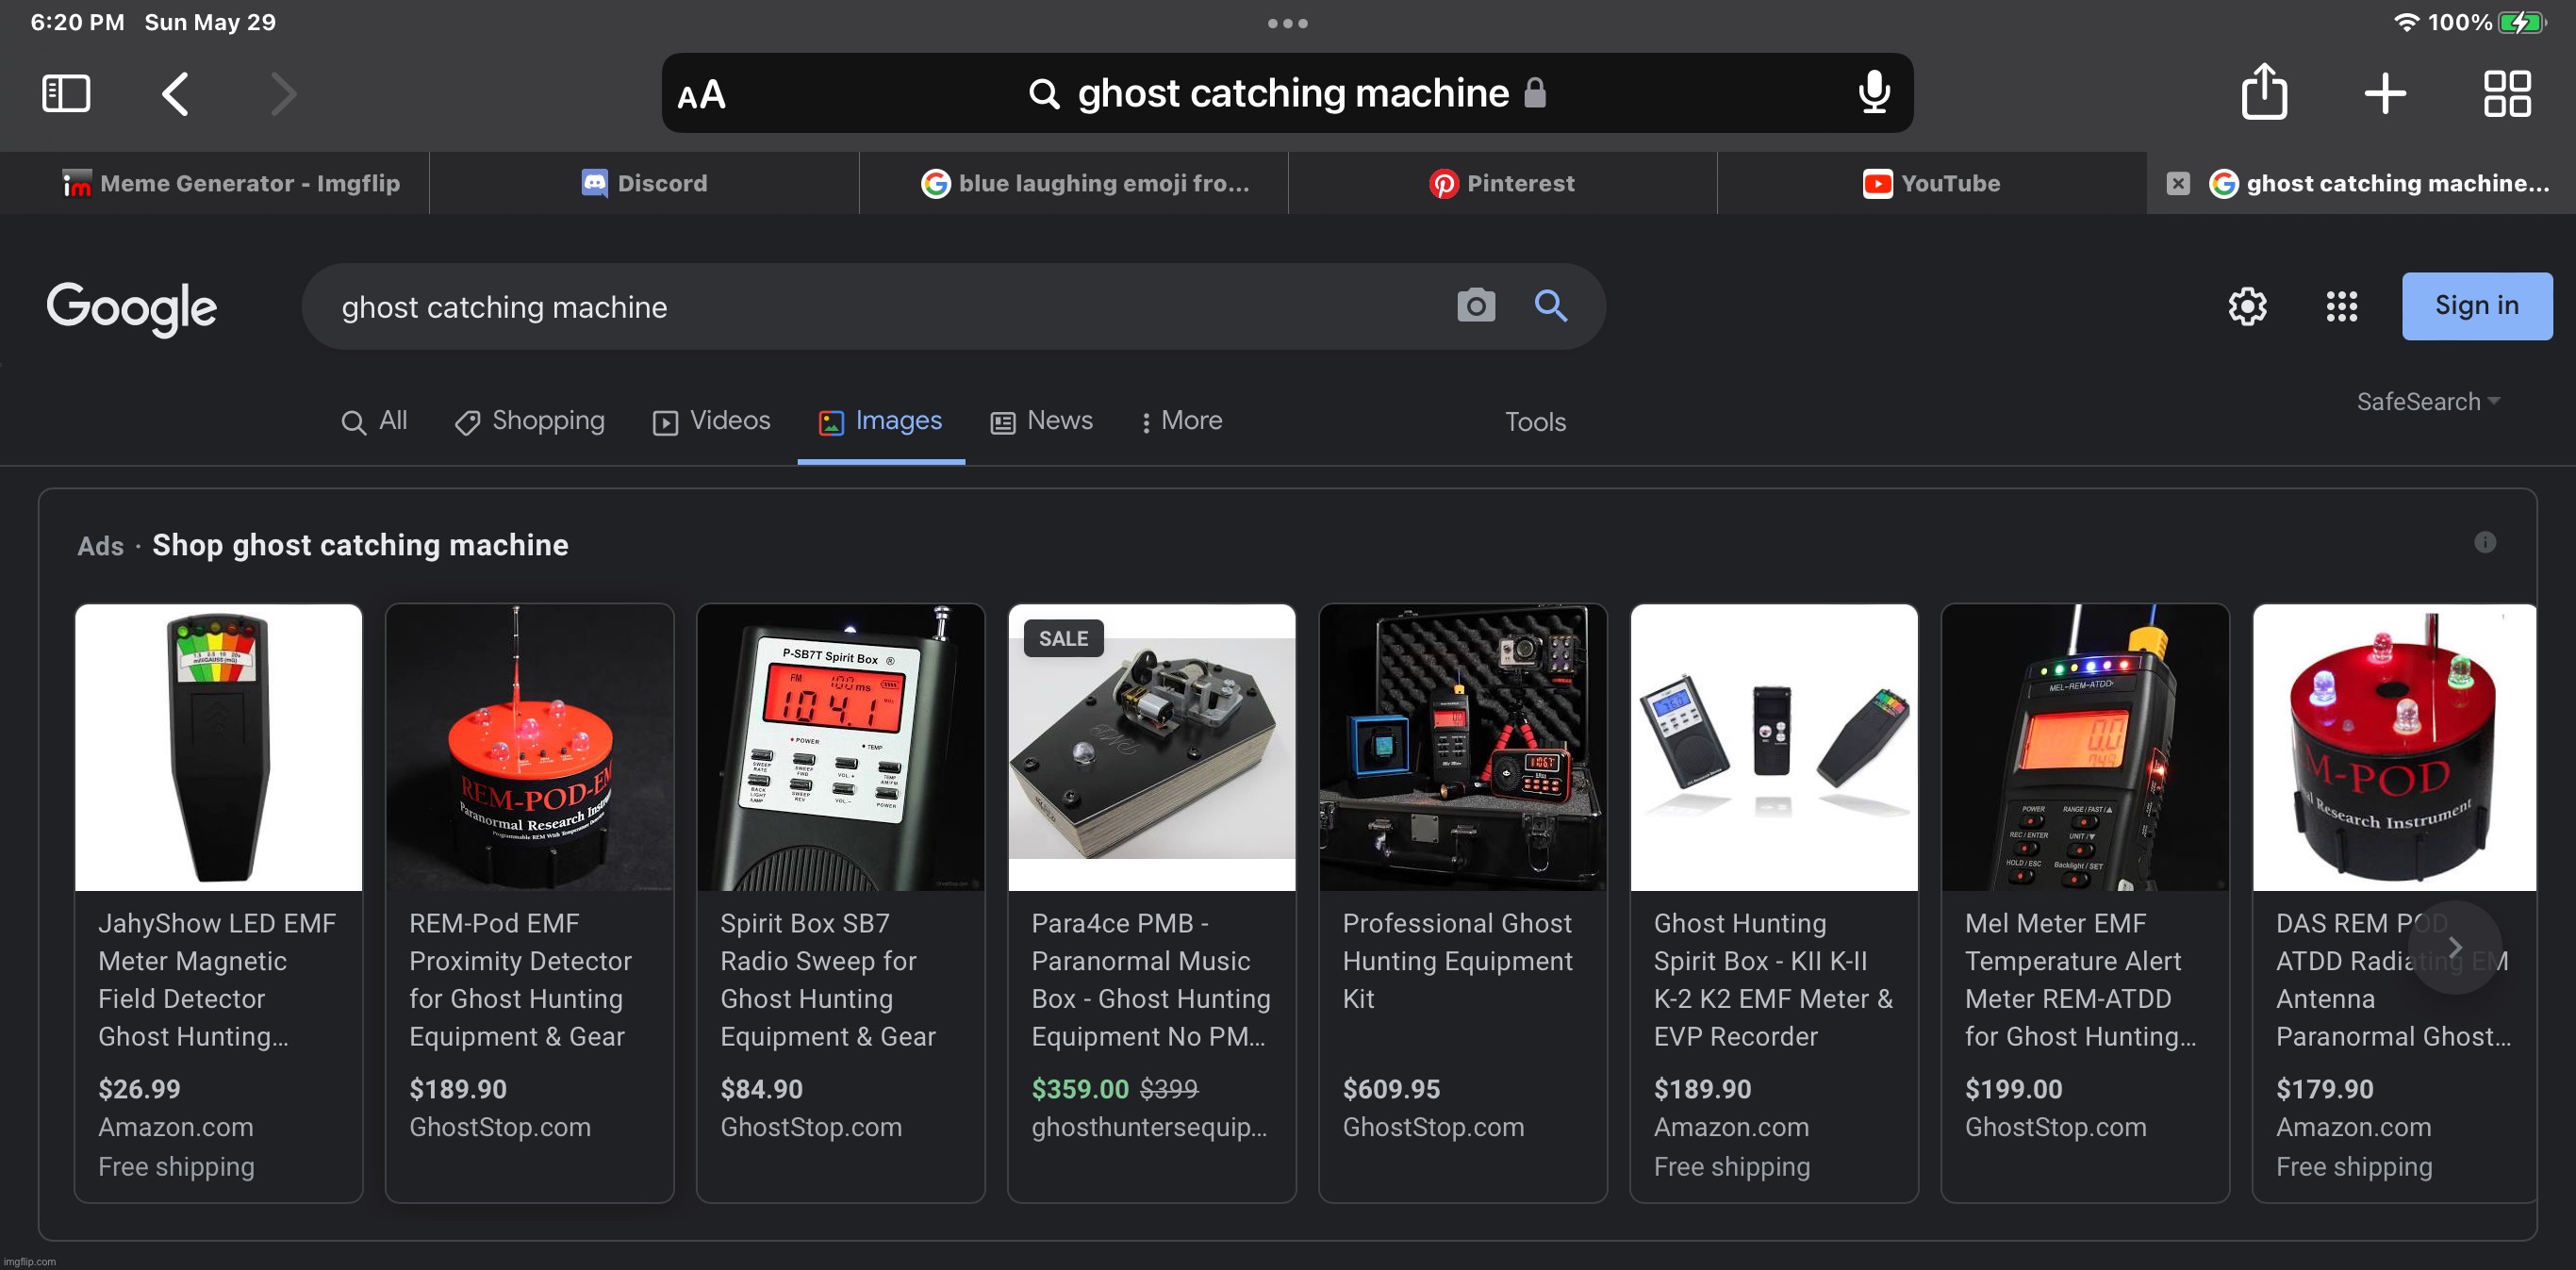The image size is (2576, 1270).
Task: Open the AA reader view menu
Action: (x=701, y=95)
